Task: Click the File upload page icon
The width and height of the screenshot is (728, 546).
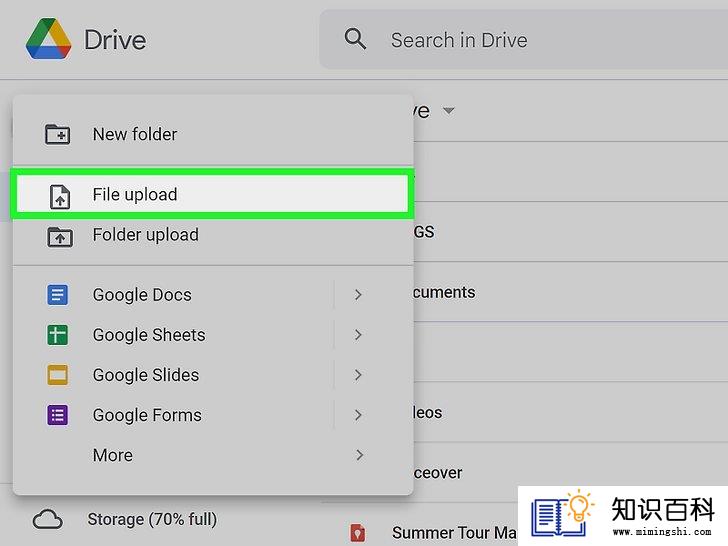Action: click(60, 196)
